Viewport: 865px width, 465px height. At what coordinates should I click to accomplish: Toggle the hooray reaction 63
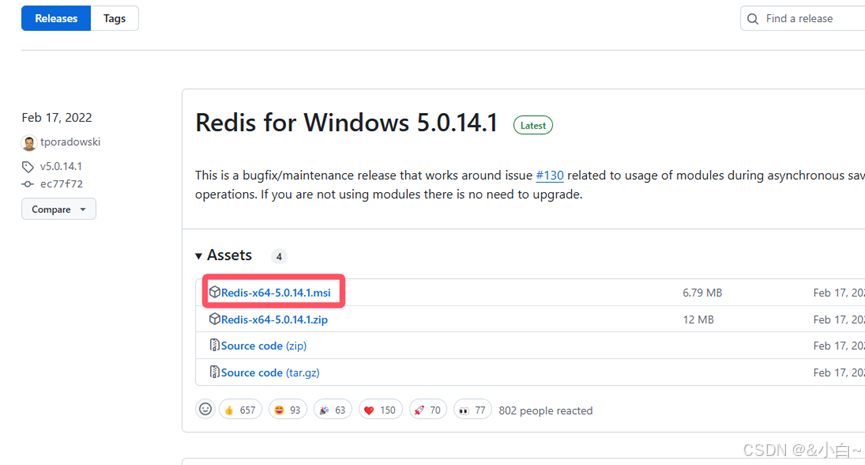[333, 410]
